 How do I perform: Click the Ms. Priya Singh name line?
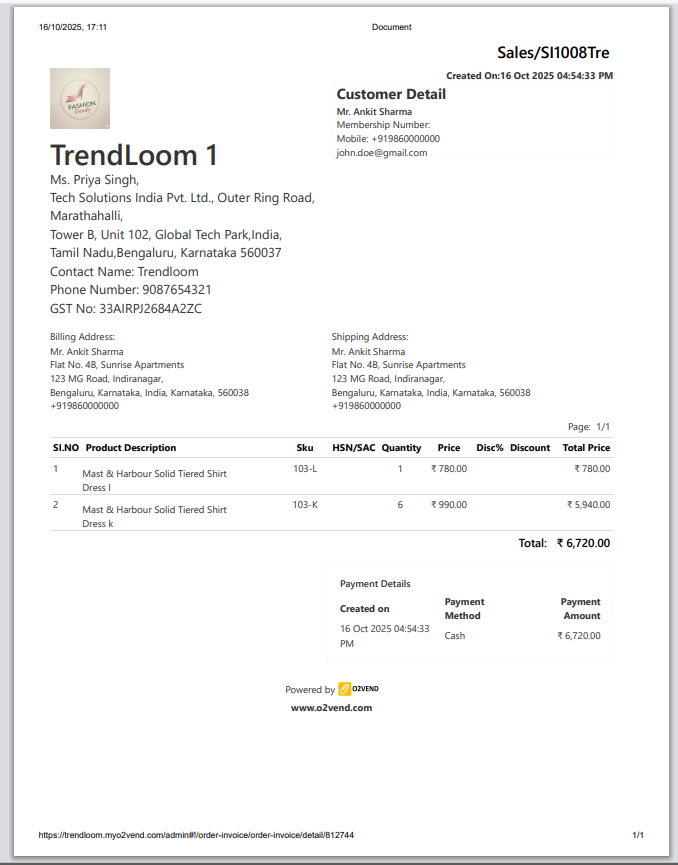(x=94, y=180)
